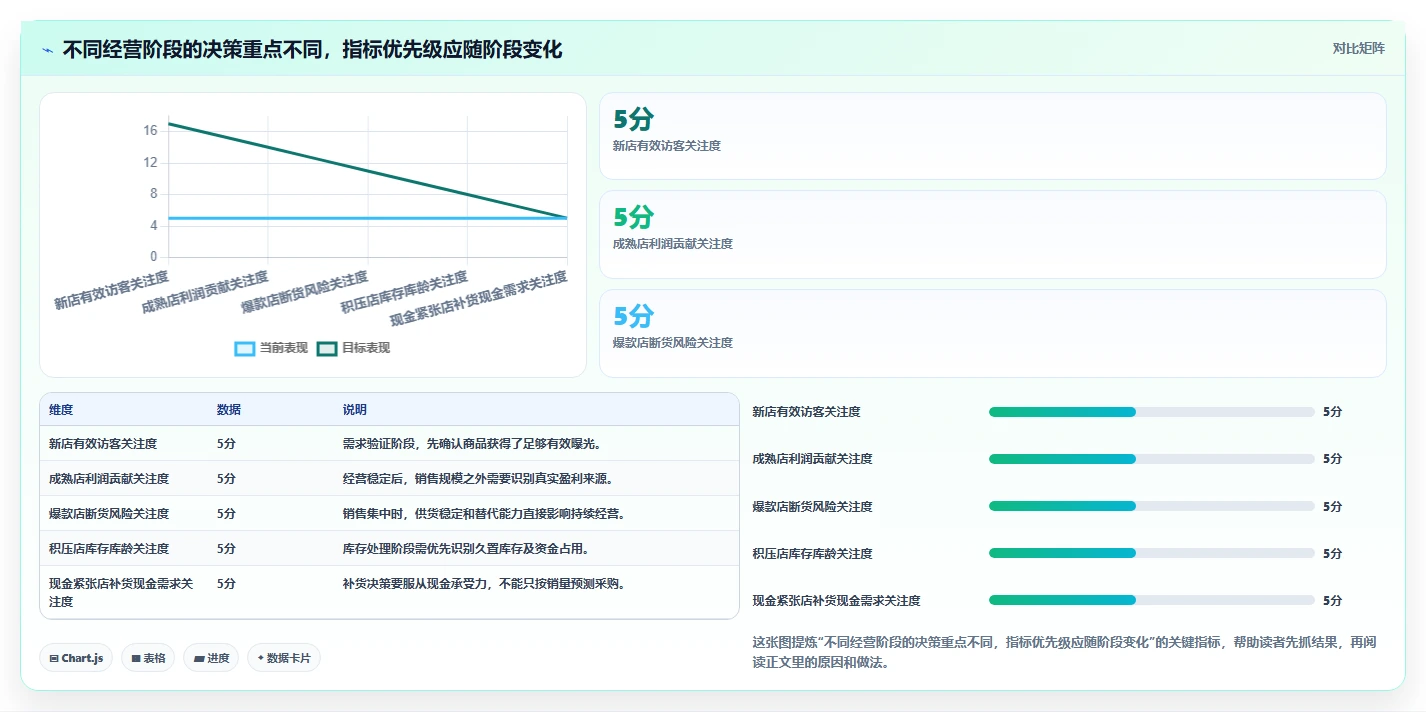Click progress bar for 积压店库存库龄关注度

tap(1151, 553)
